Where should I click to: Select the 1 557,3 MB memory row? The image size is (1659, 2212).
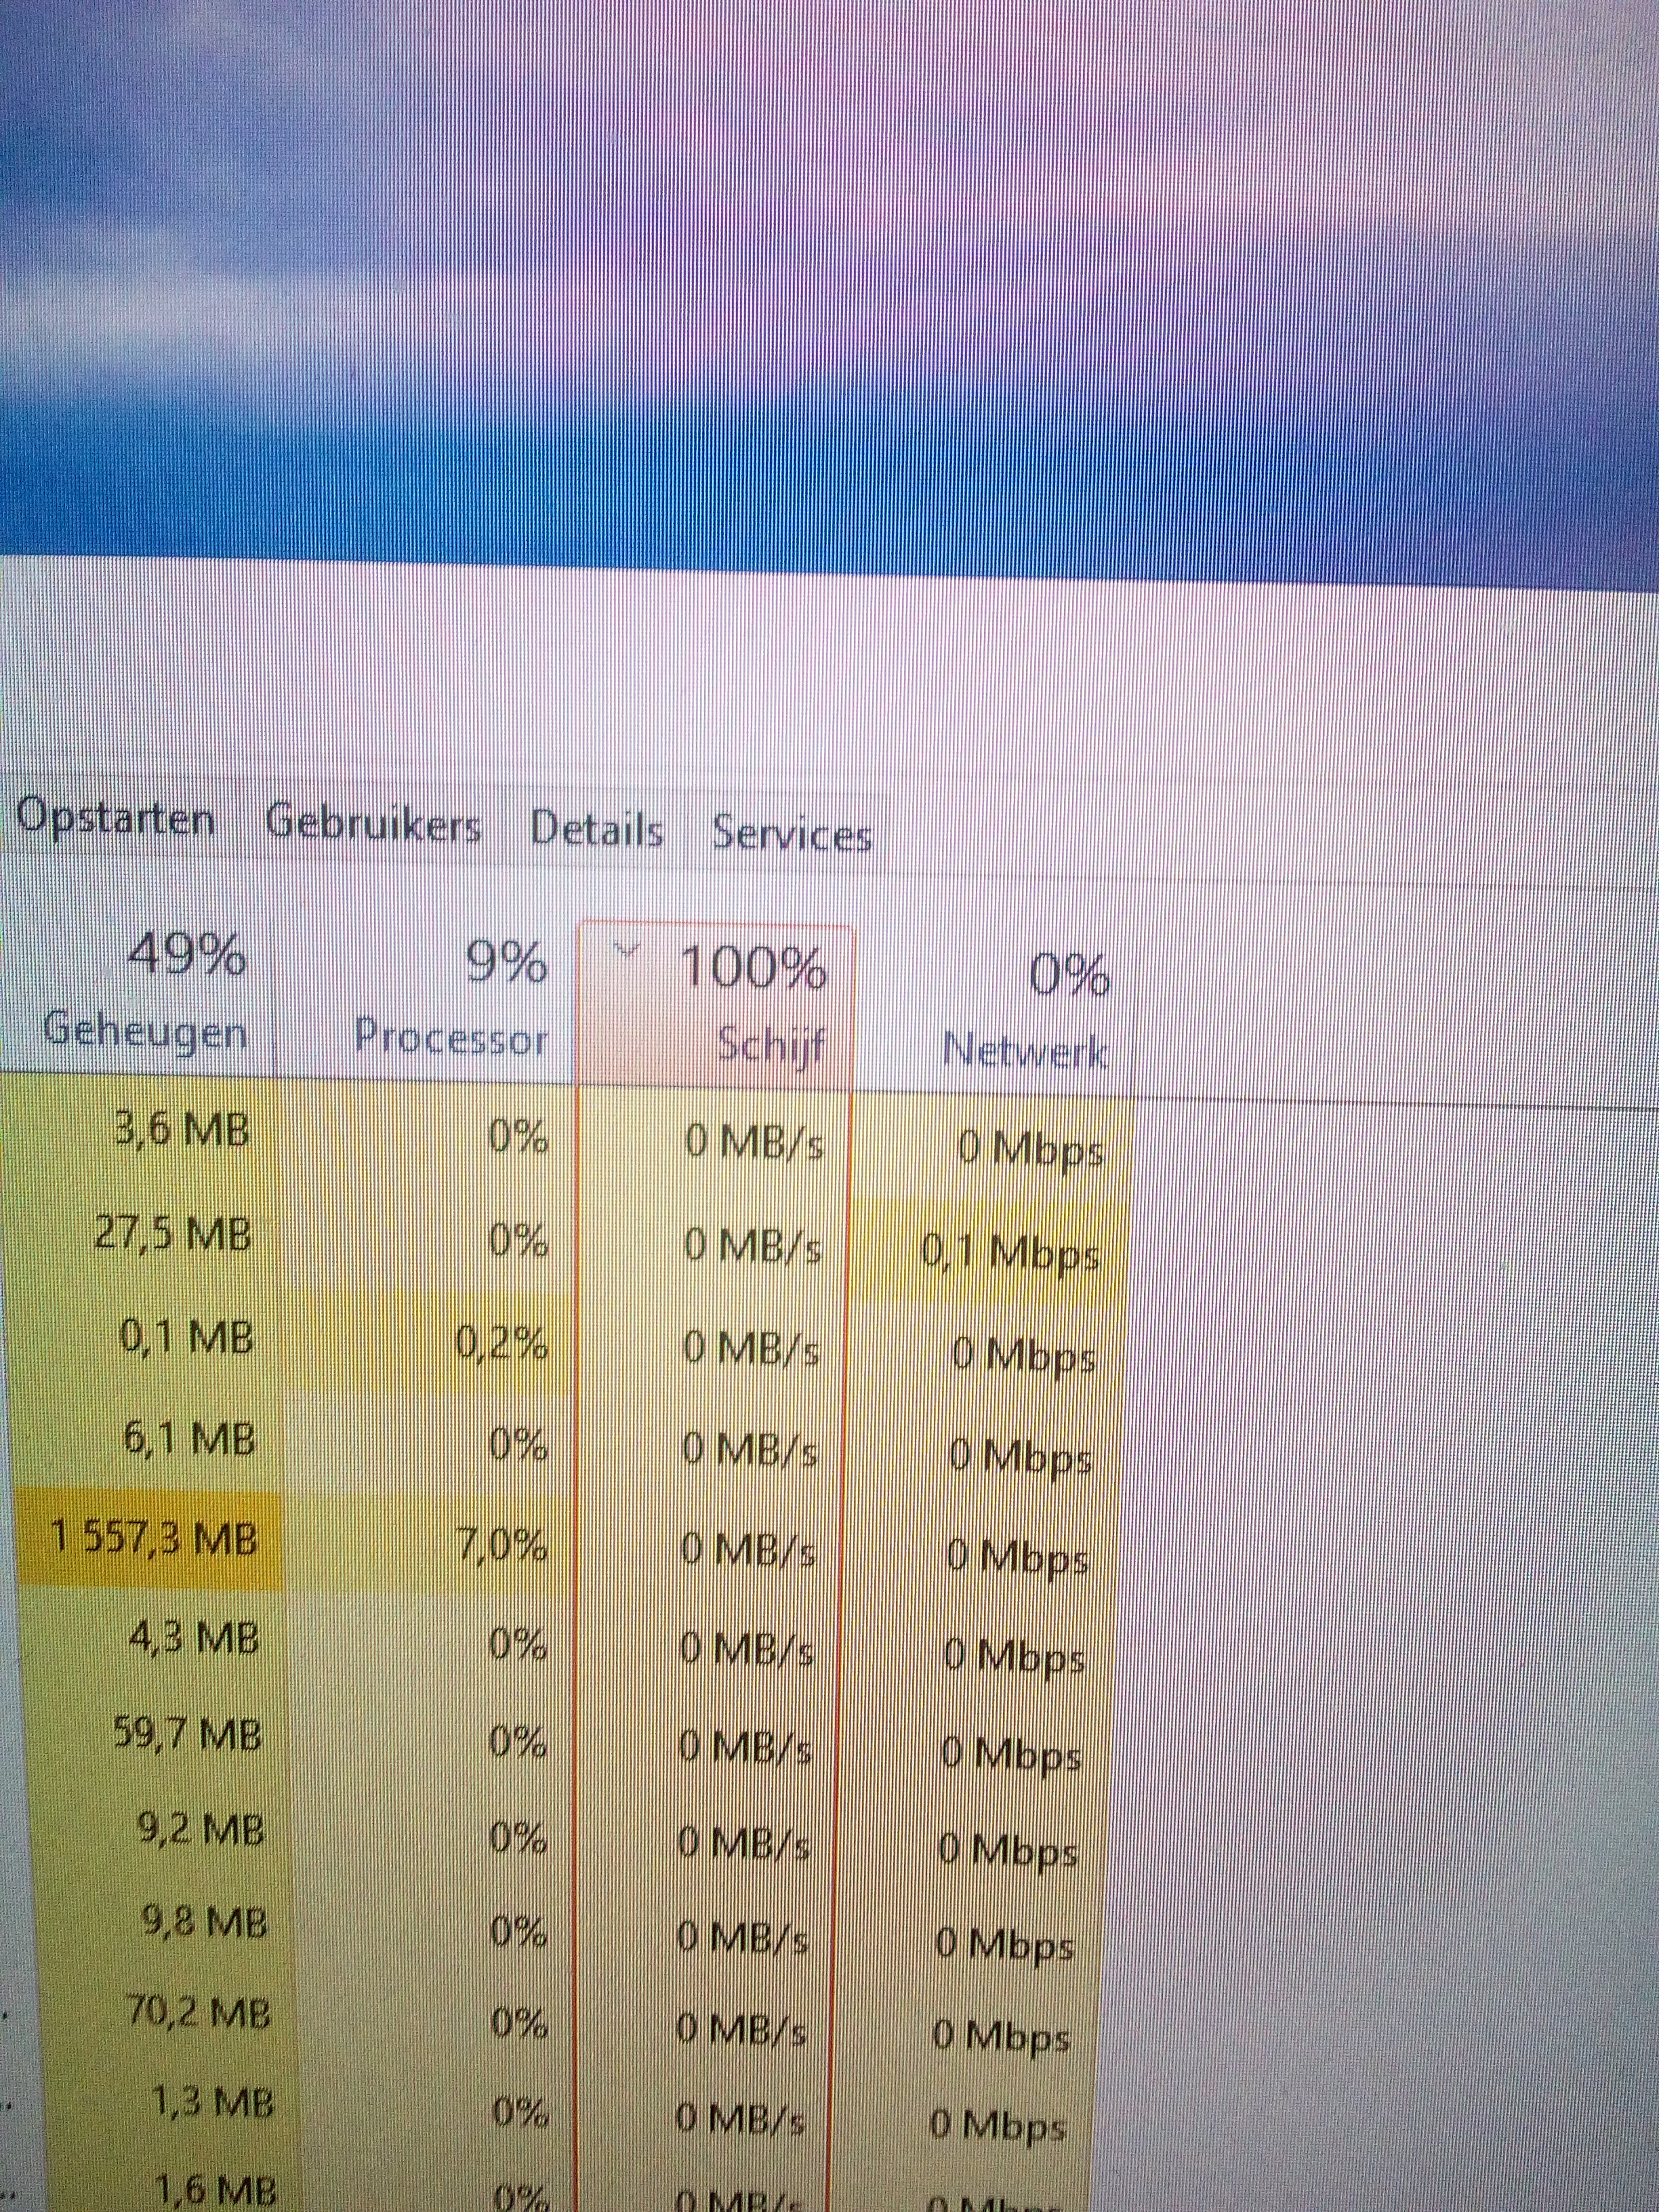coord(153,1539)
